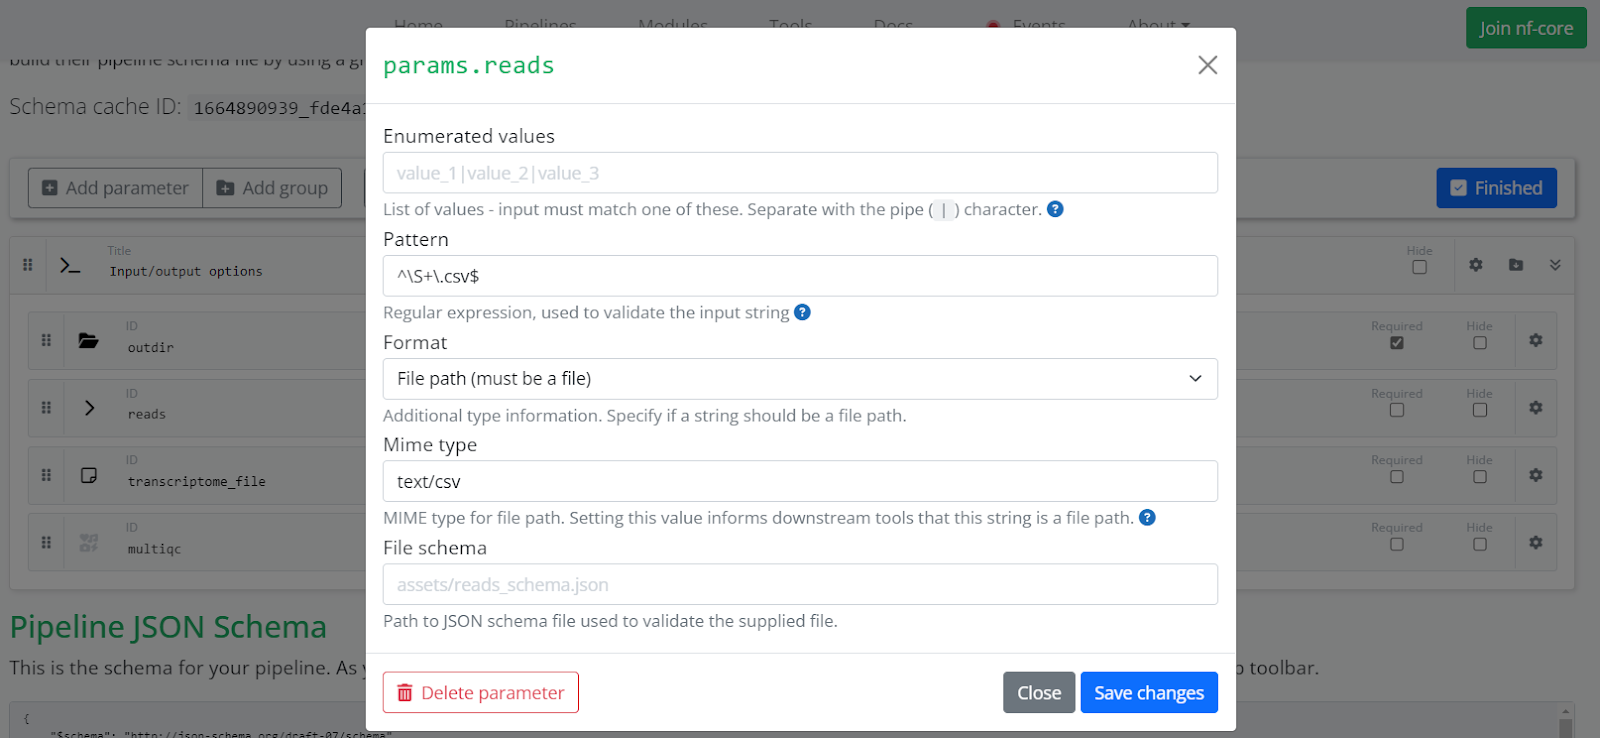
Task: Click the File schema text field
Action: (799, 584)
